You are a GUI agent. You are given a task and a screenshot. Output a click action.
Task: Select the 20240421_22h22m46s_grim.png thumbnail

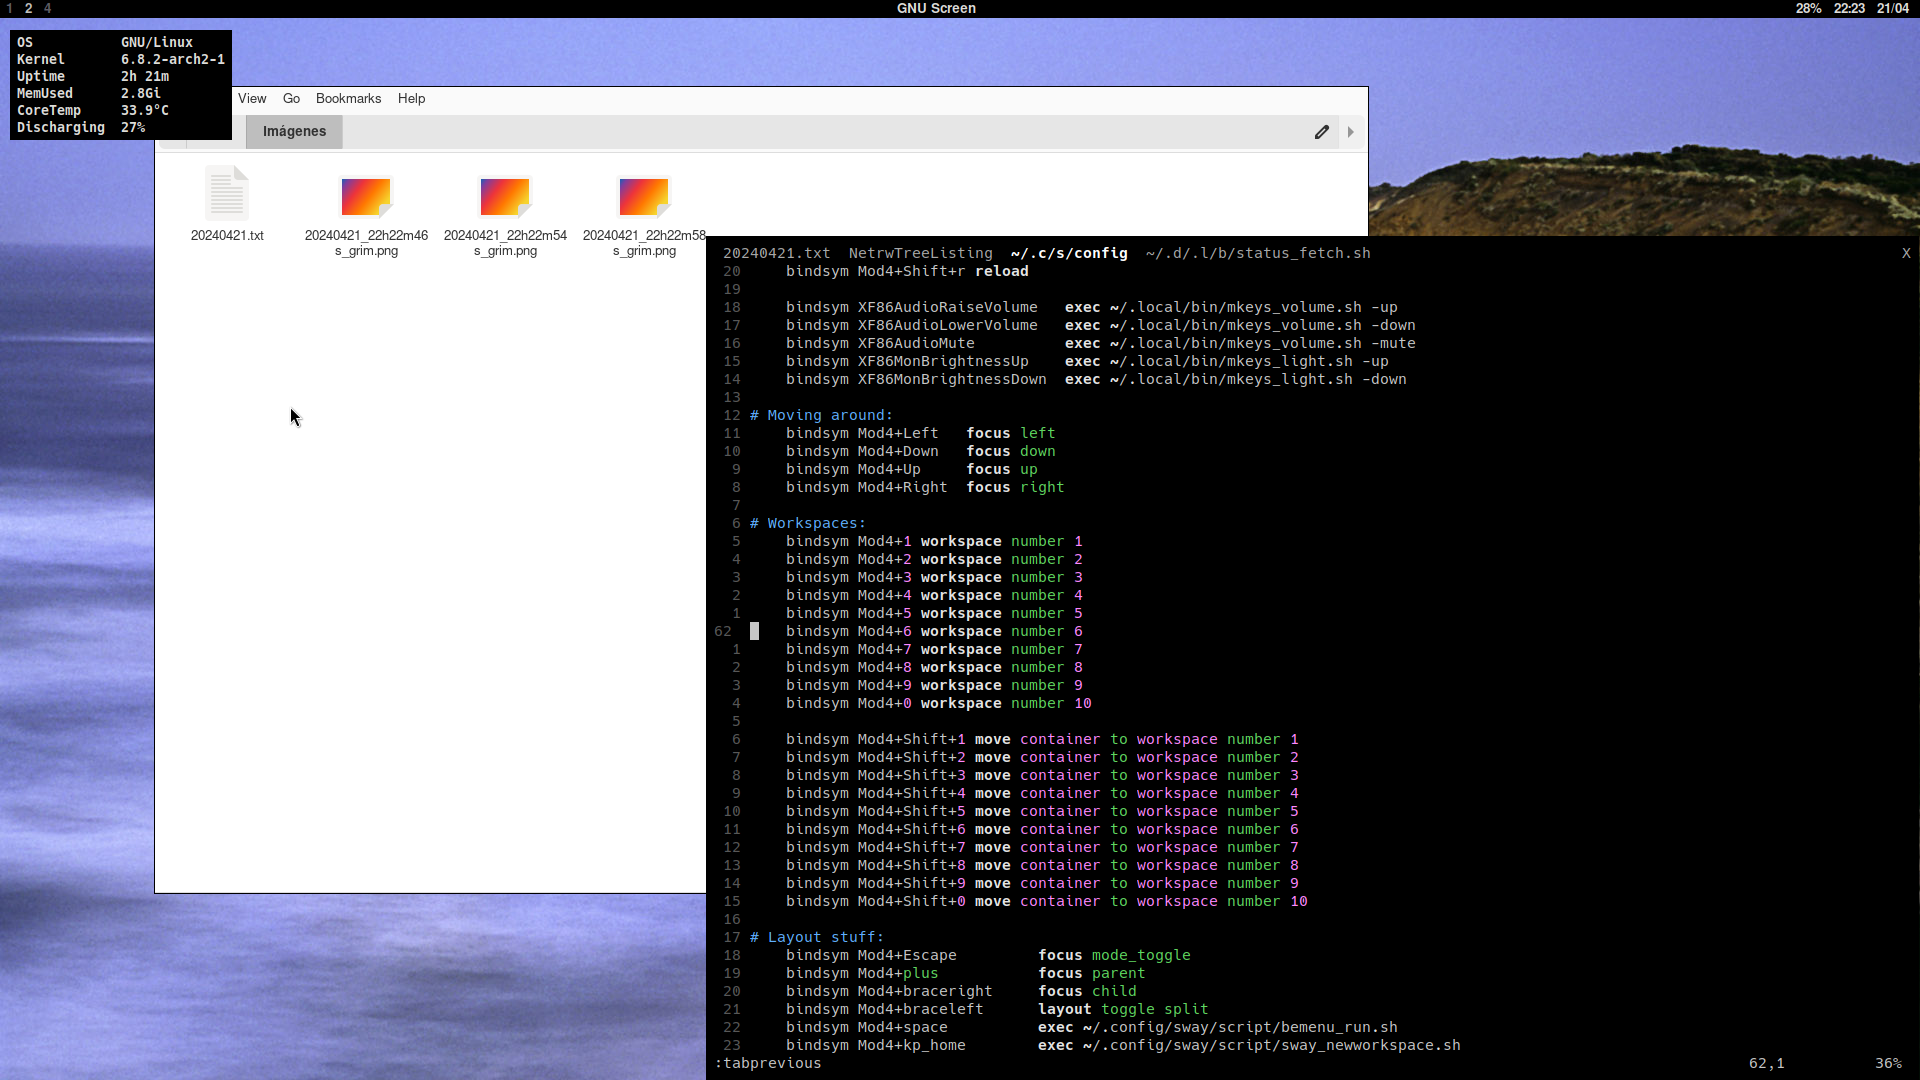(366, 197)
